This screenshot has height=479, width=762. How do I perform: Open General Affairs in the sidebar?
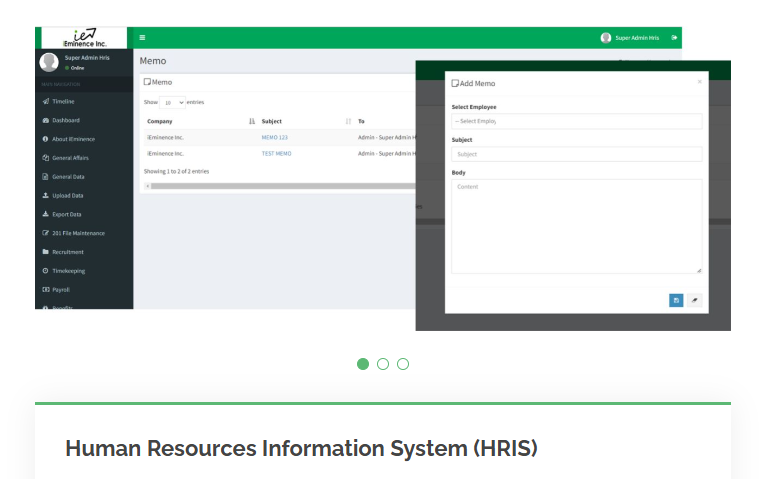point(70,158)
